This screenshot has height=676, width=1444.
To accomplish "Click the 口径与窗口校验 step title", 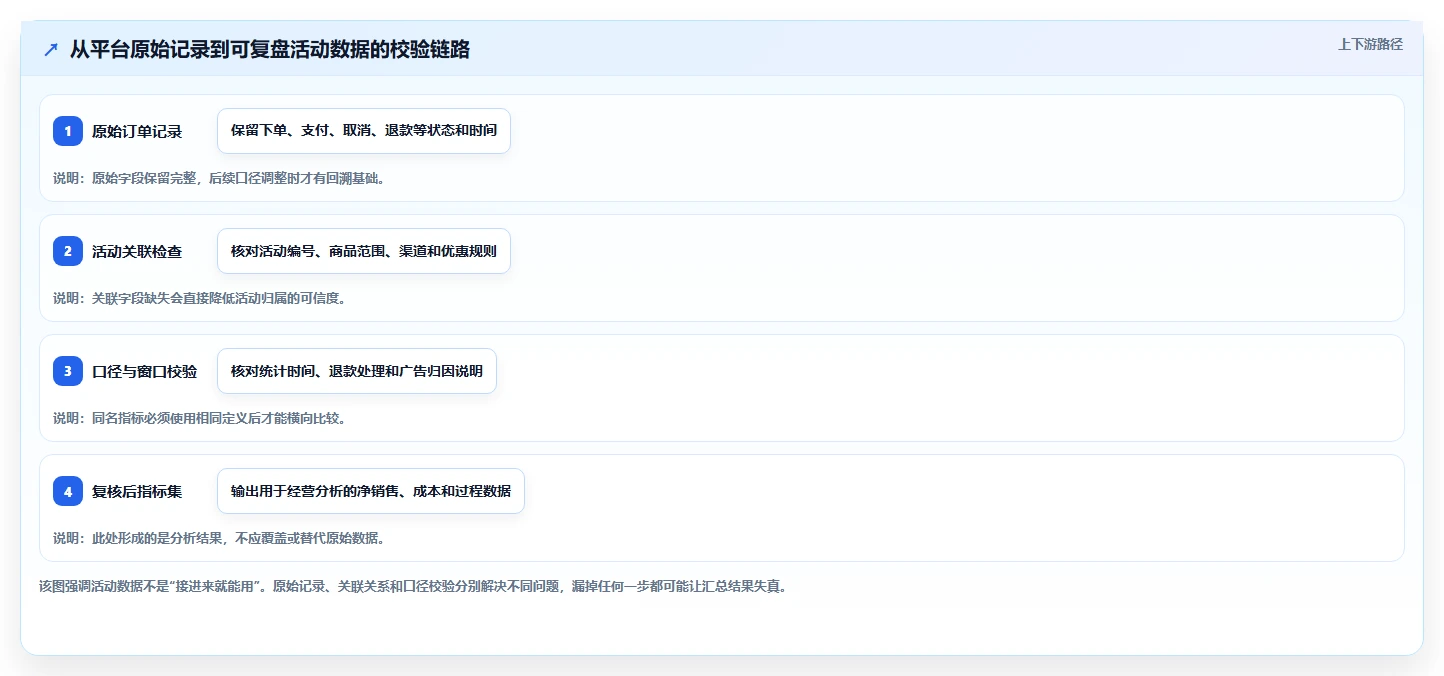I will pos(144,371).
